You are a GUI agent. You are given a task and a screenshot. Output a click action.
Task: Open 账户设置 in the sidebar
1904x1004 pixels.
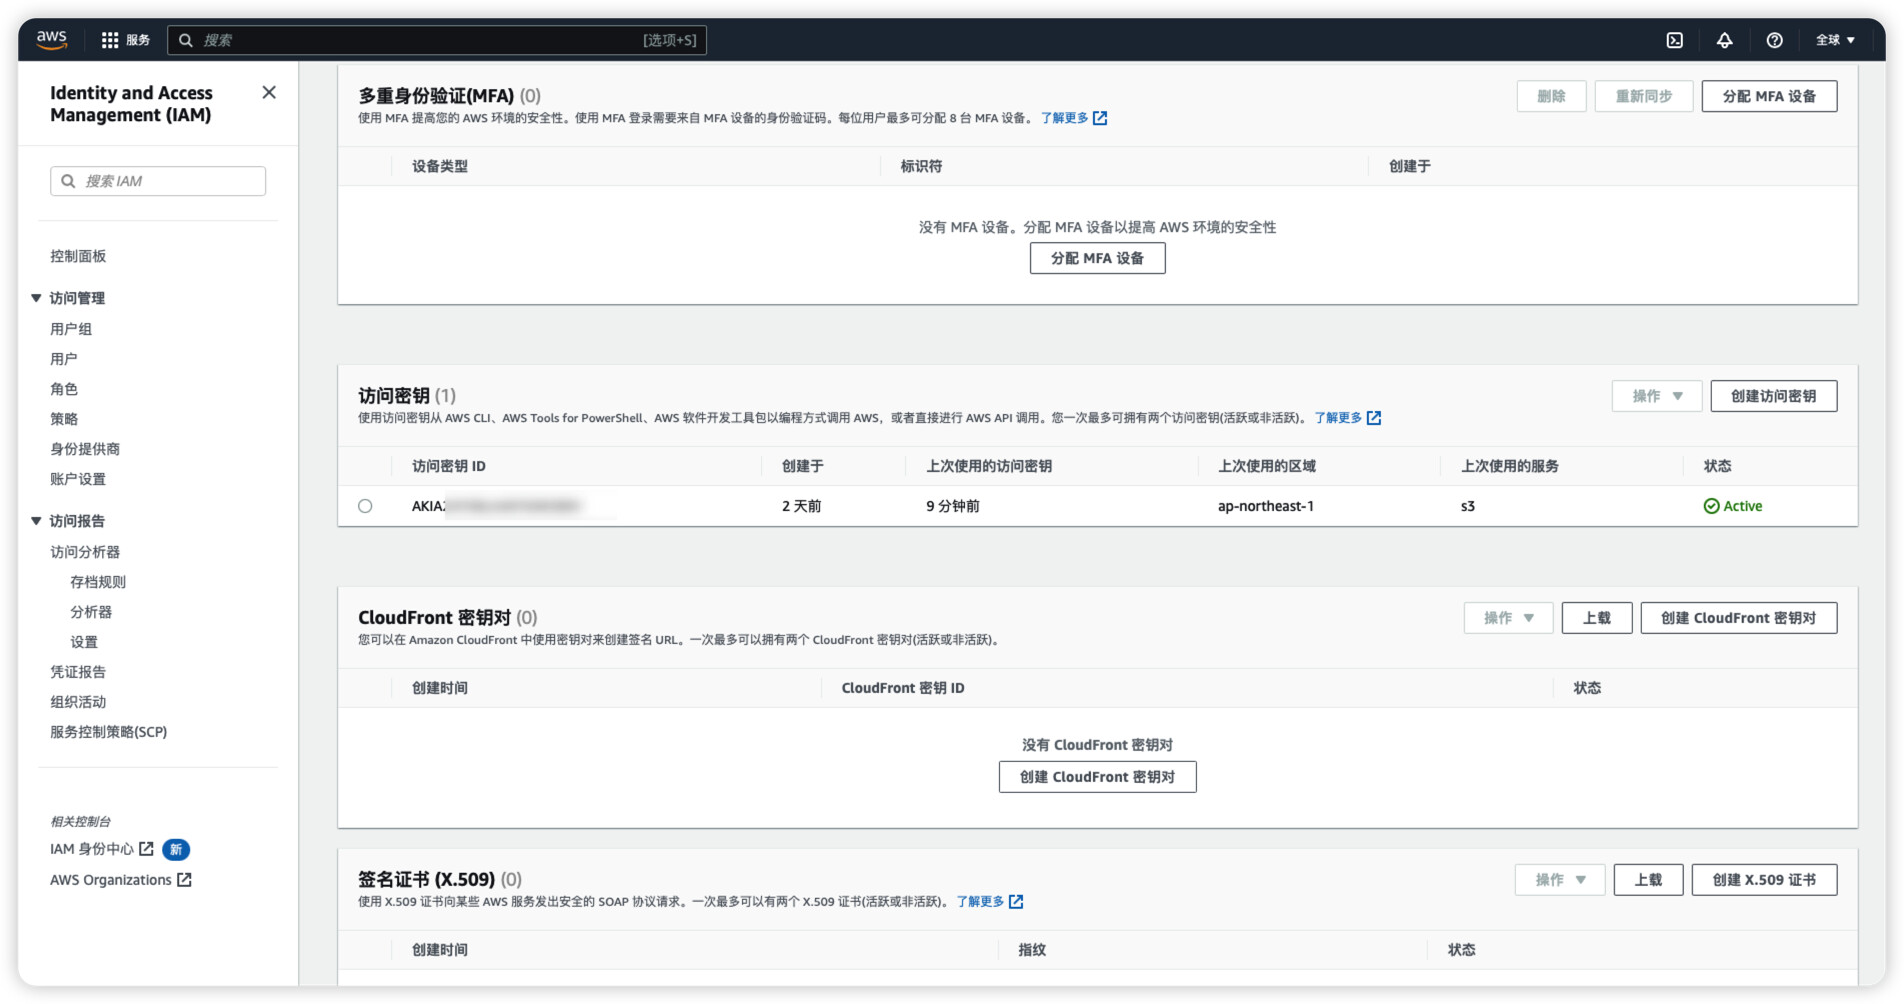point(78,479)
